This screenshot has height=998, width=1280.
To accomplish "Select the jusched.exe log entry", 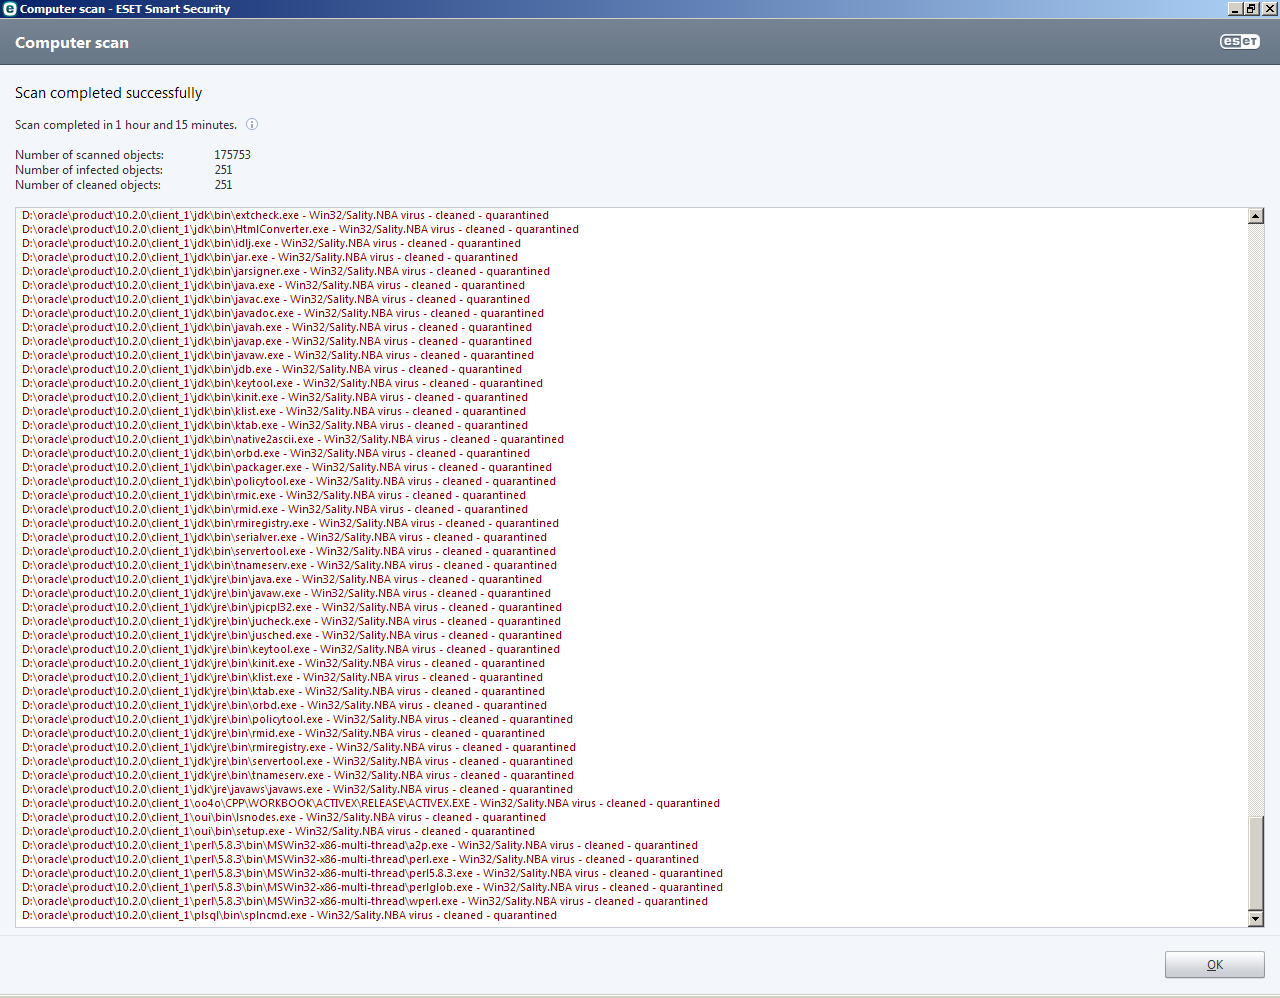I will point(292,635).
